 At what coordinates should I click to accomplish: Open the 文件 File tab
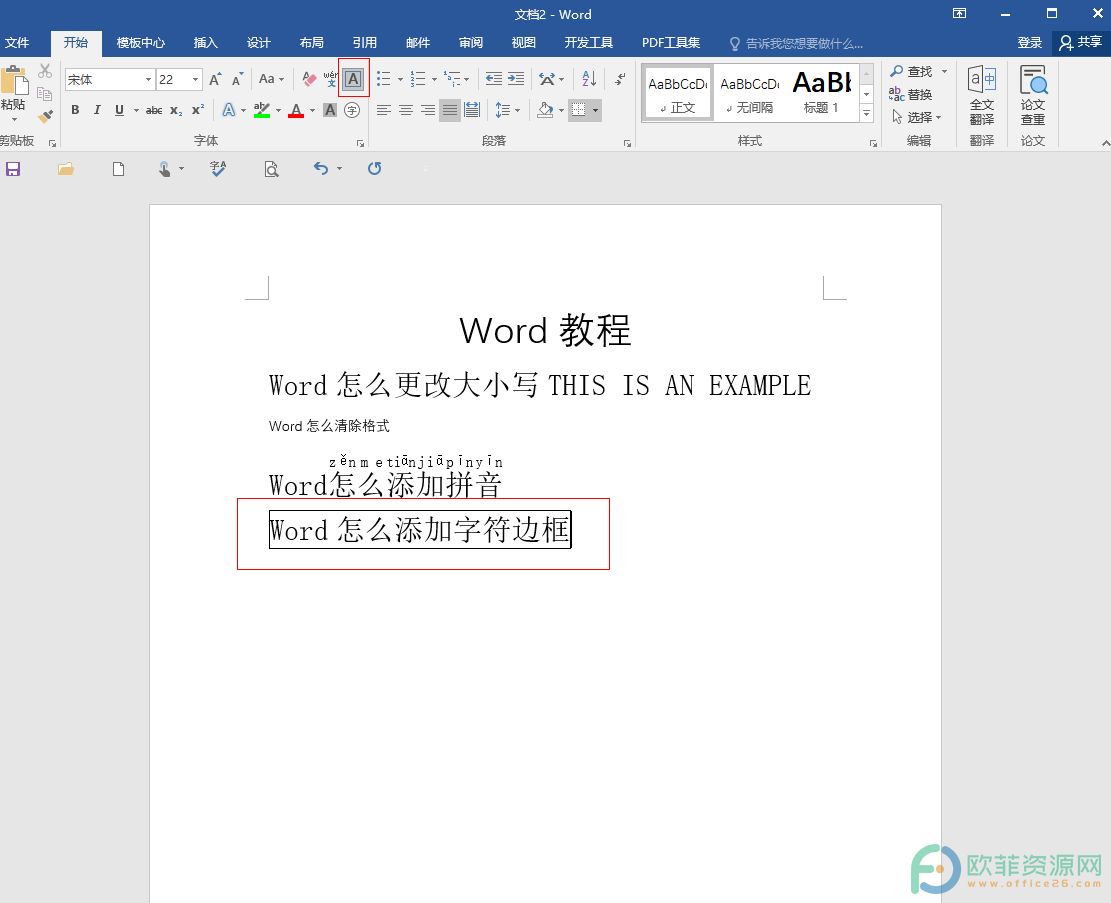click(17, 43)
